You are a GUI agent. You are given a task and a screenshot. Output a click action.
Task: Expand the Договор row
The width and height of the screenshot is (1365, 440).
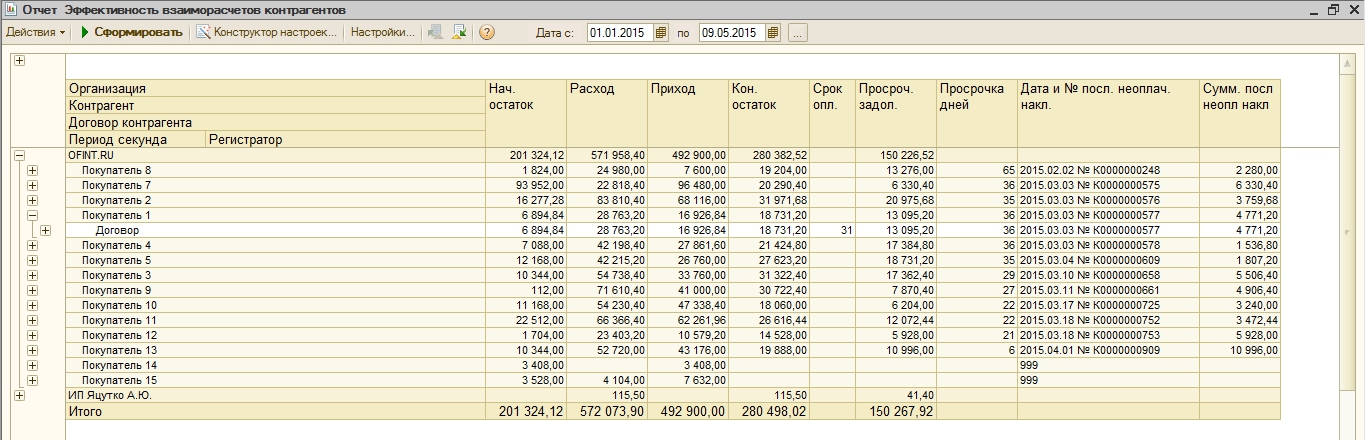pyautogui.click(x=45, y=230)
